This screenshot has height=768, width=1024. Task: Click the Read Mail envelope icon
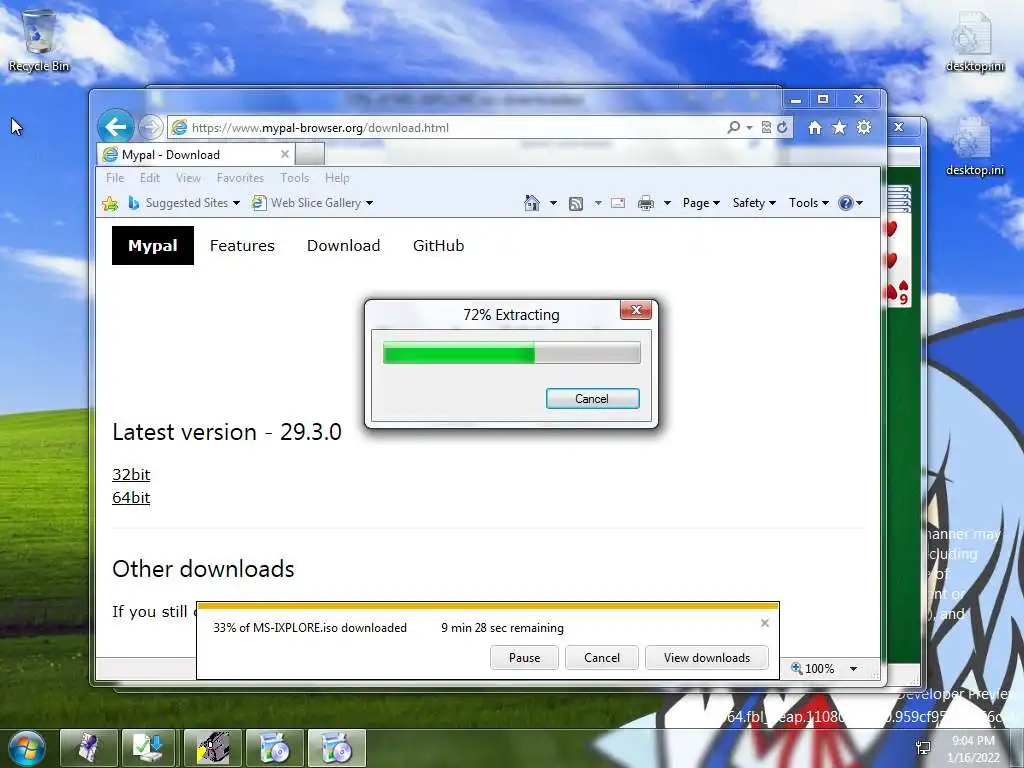[618, 203]
